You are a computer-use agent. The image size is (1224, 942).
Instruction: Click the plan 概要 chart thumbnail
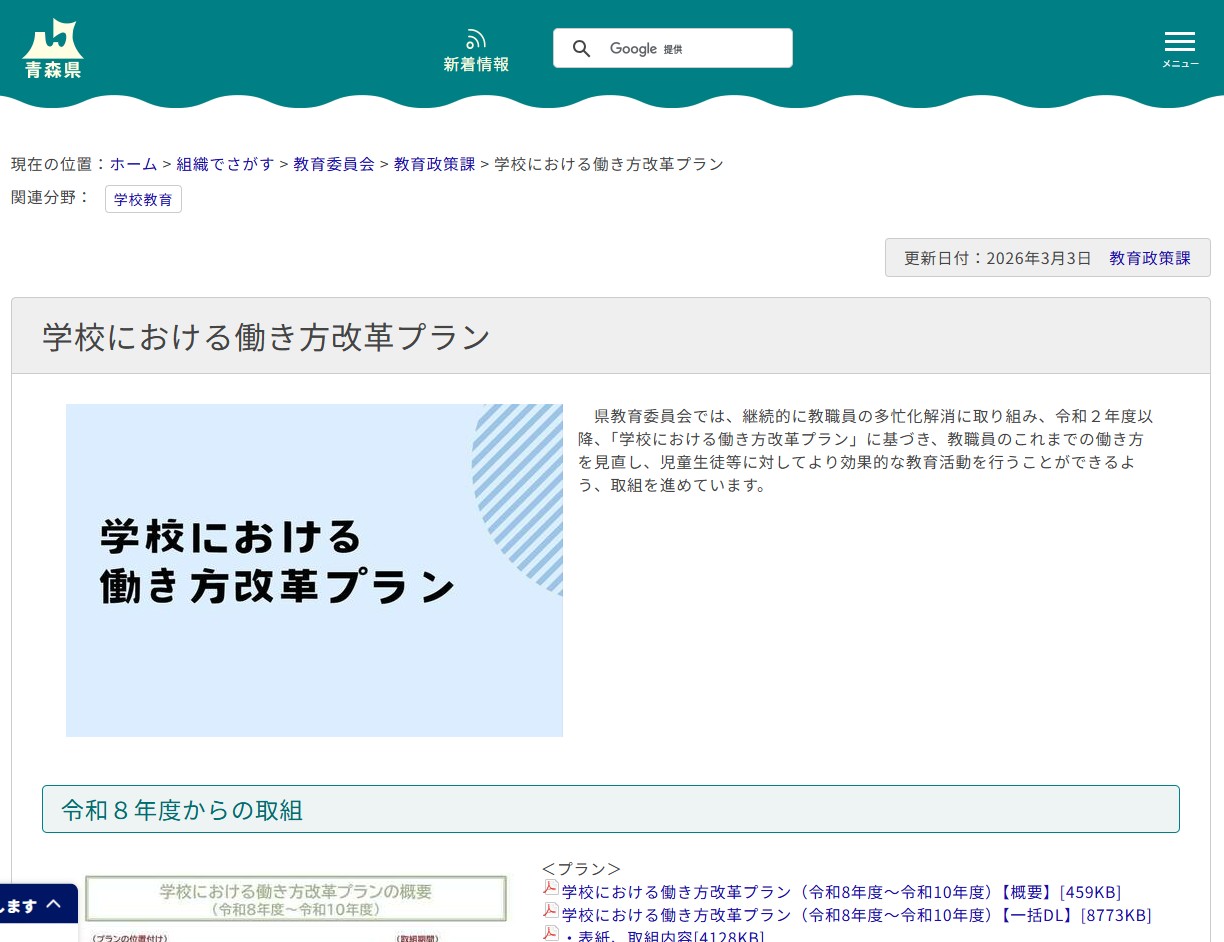pyautogui.click(x=295, y=907)
